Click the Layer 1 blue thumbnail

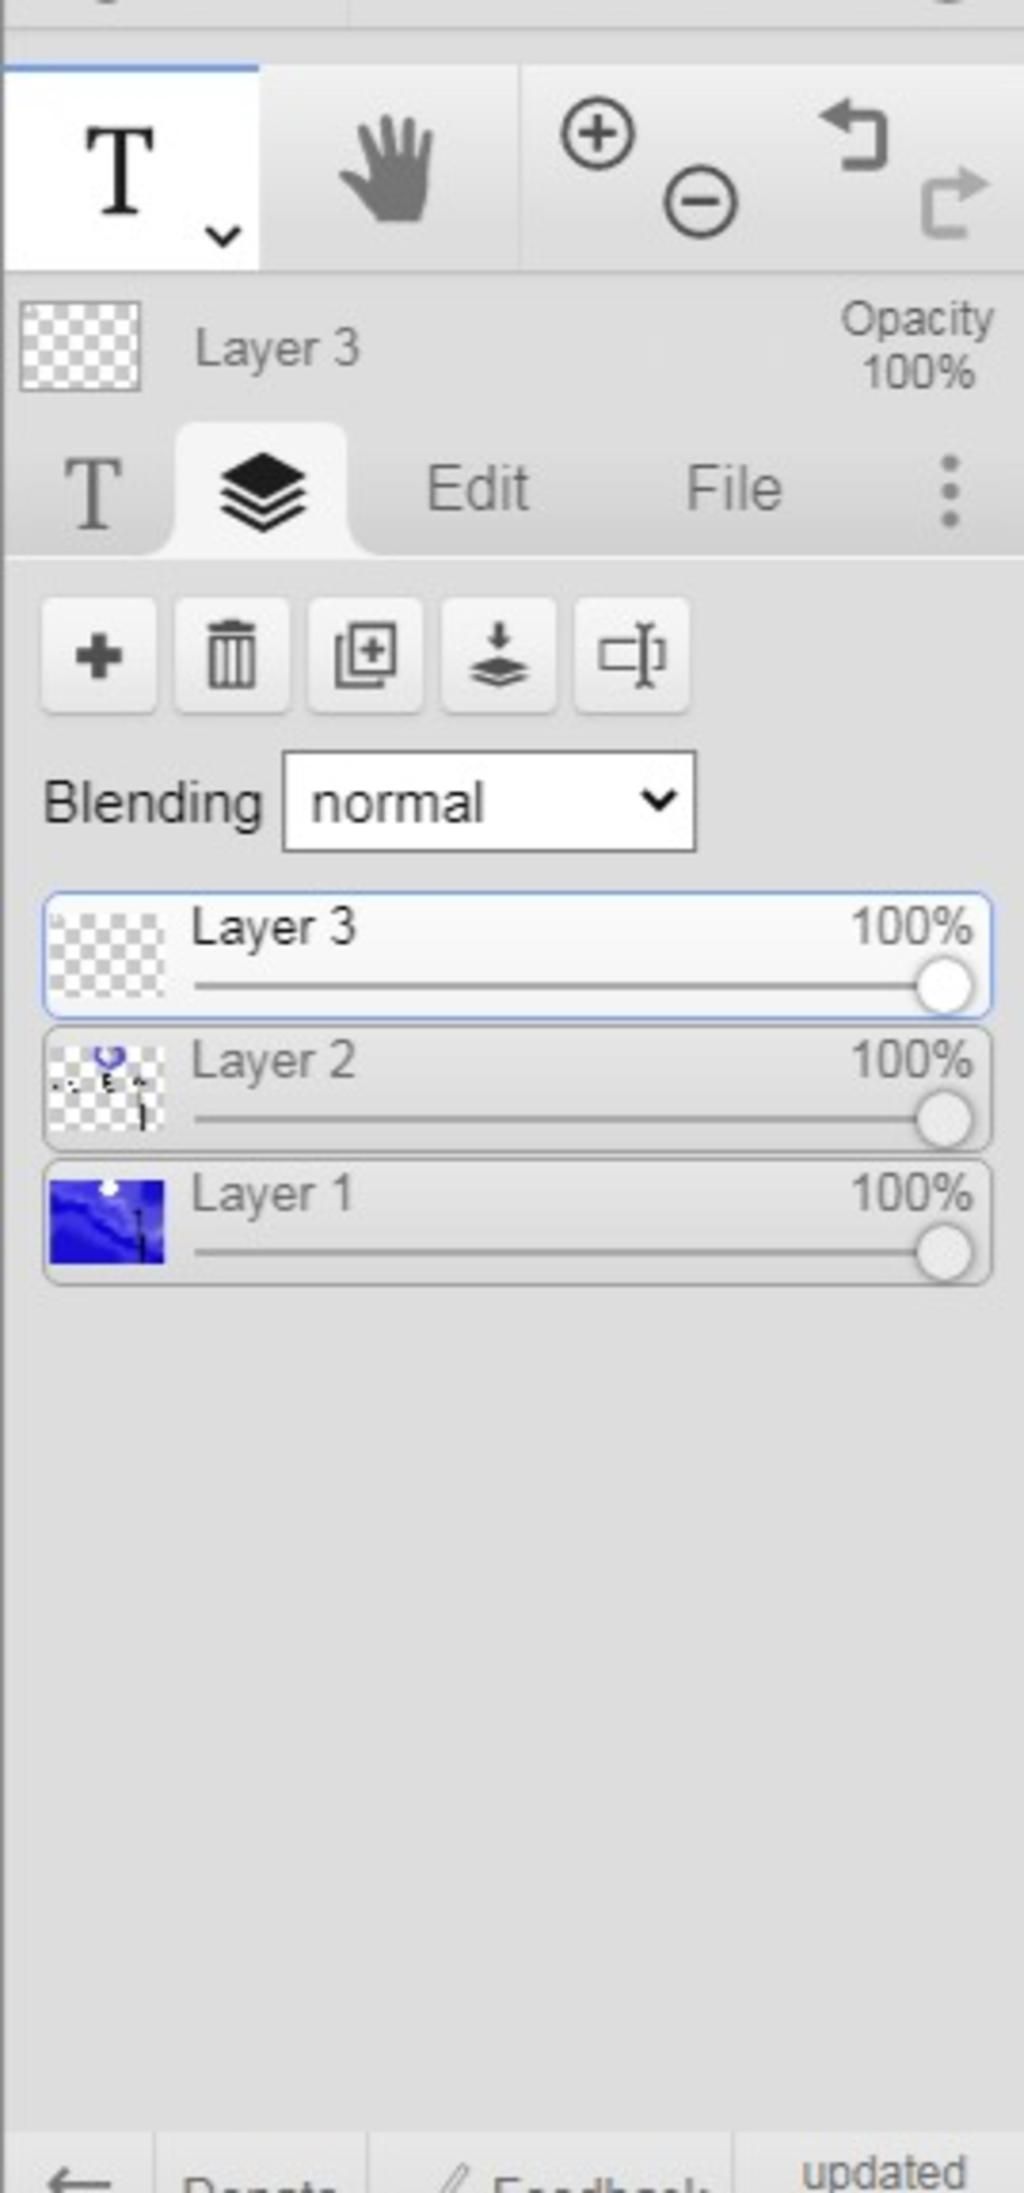tap(107, 1221)
